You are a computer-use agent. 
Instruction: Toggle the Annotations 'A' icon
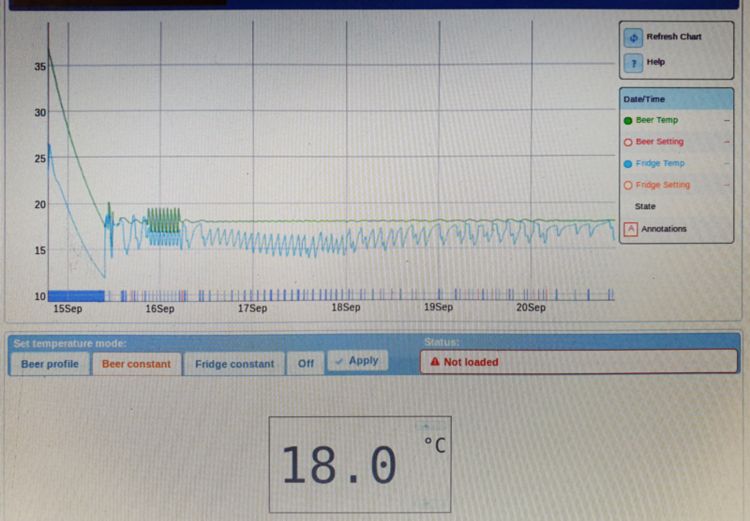630,229
